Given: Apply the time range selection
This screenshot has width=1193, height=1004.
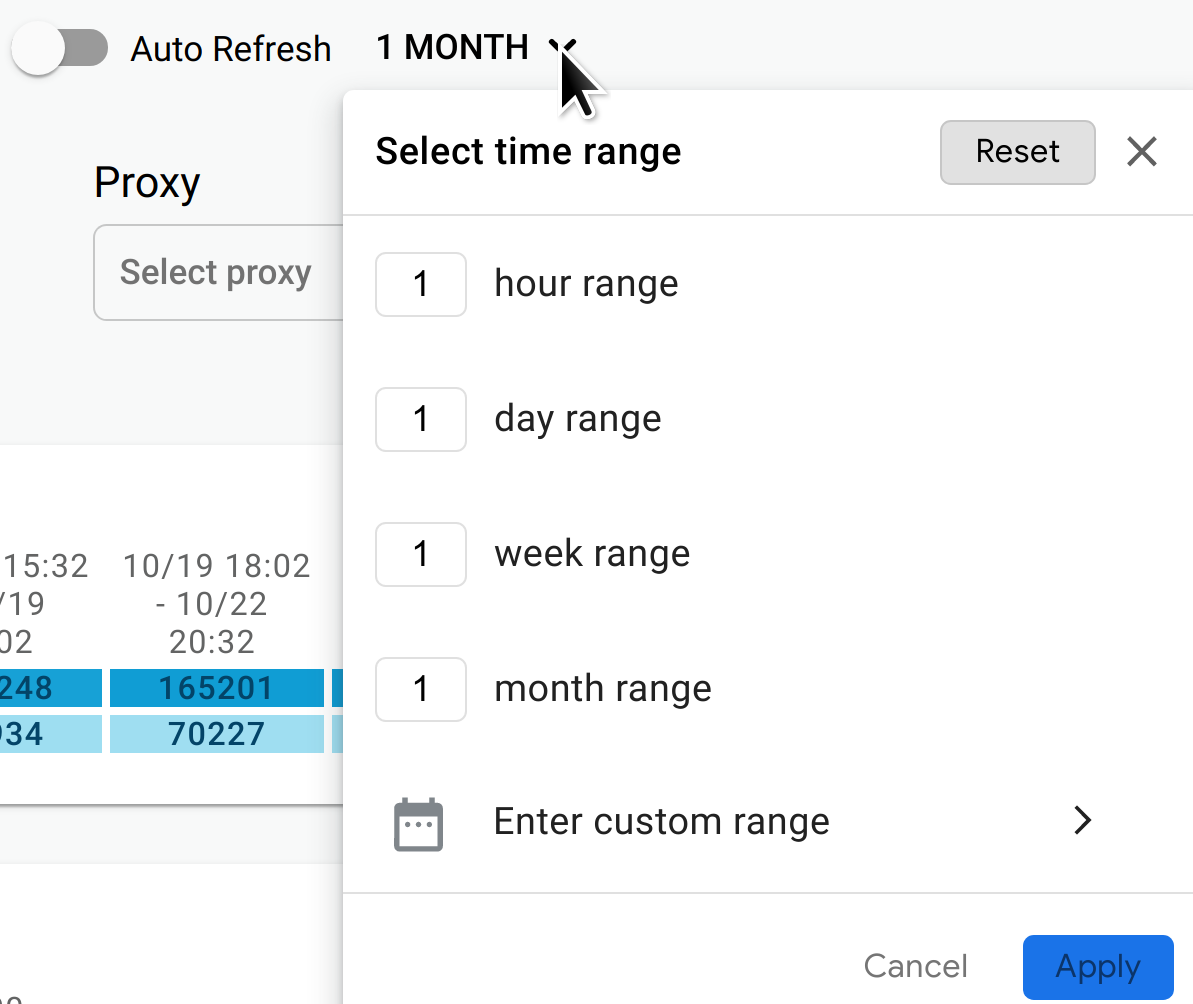Looking at the screenshot, I should pyautogui.click(x=1097, y=966).
